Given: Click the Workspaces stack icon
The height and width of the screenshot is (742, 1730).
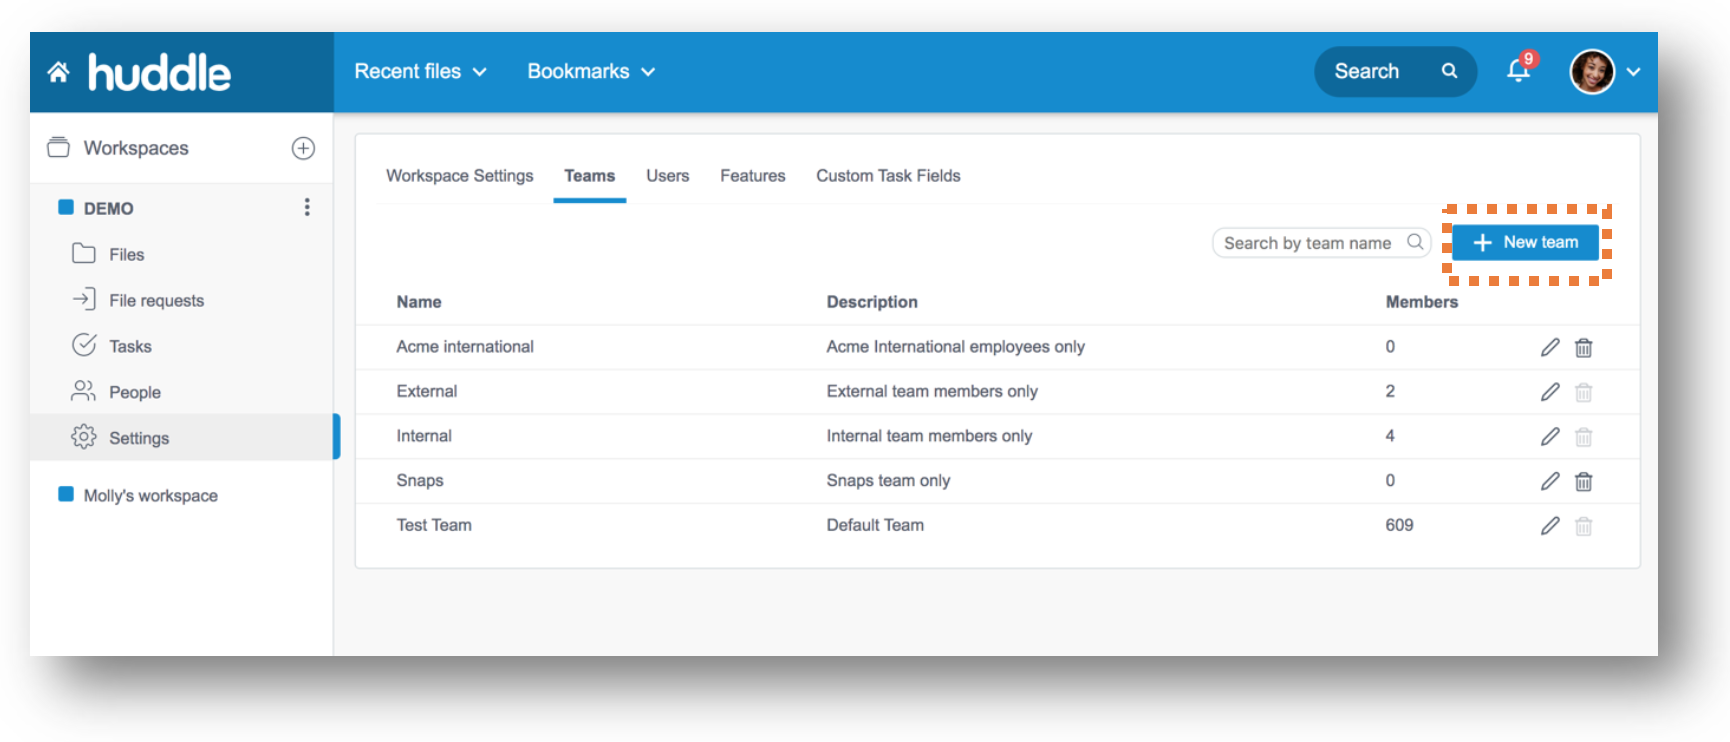Looking at the screenshot, I should pos(59,148).
